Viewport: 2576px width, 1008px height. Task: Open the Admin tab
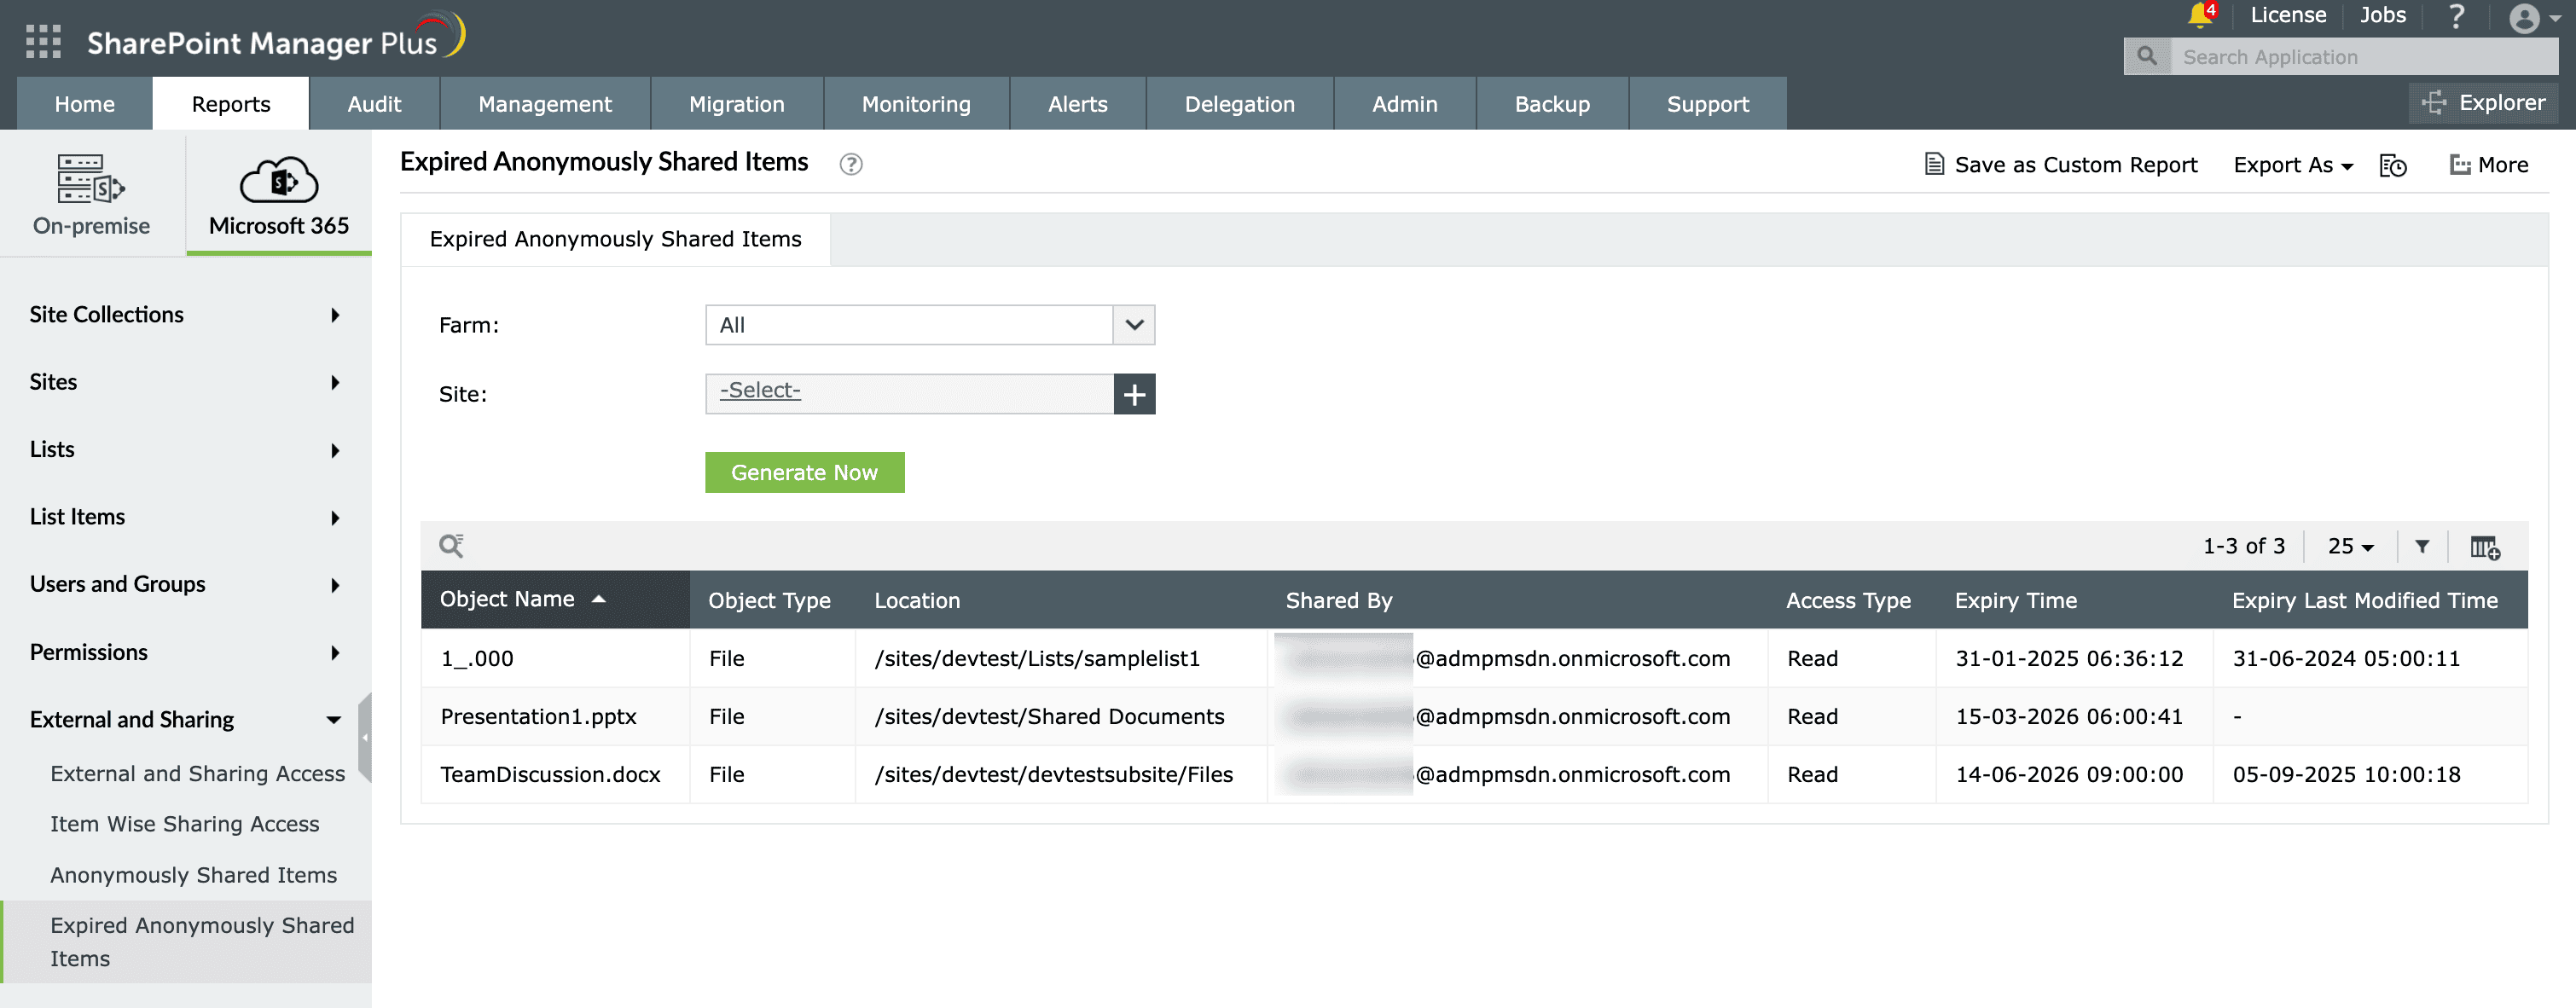pos(1405,104)
